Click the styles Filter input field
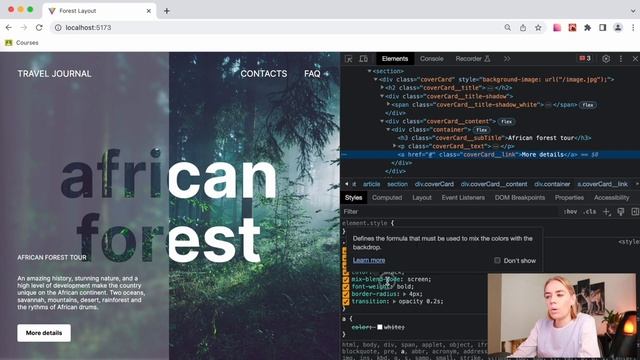The image size is (640, 360). coord(449,211)
